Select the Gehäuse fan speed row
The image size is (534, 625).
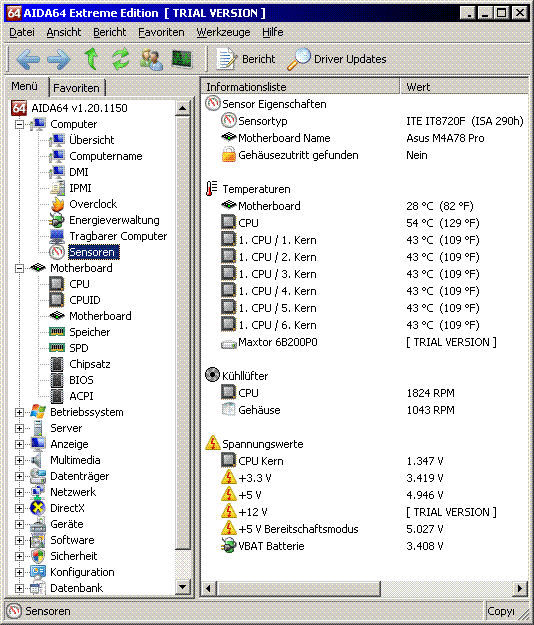(x=366, y=410)
